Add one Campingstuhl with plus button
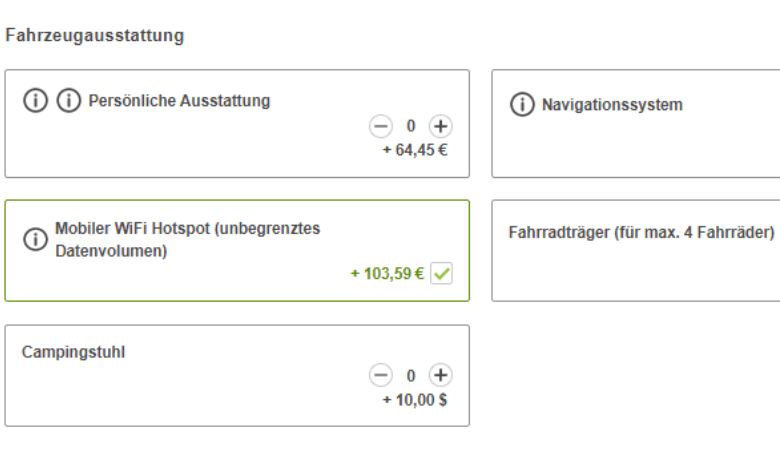780x460 pixels. click(441, 375)
